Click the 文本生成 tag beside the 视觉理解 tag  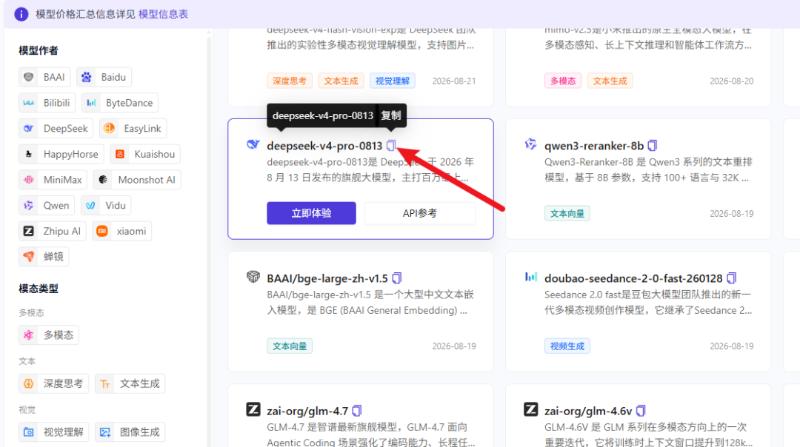pos(341,81)
